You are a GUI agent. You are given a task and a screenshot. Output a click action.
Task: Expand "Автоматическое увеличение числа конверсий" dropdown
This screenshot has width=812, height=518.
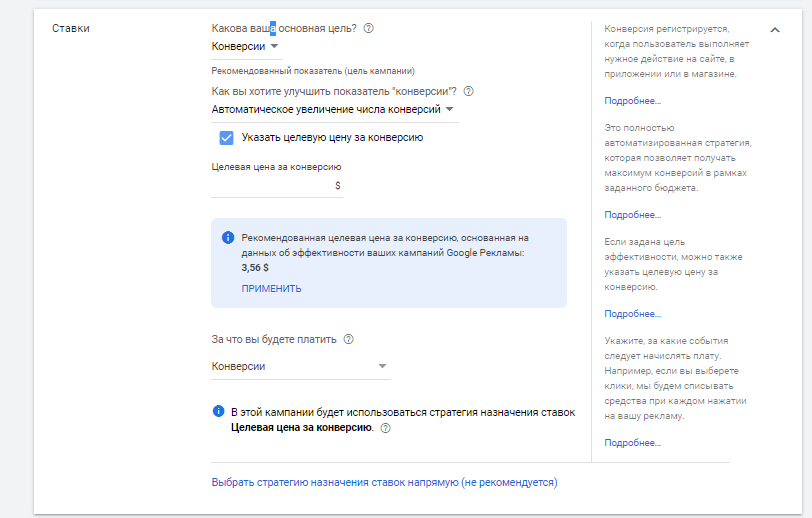[334, 109]
